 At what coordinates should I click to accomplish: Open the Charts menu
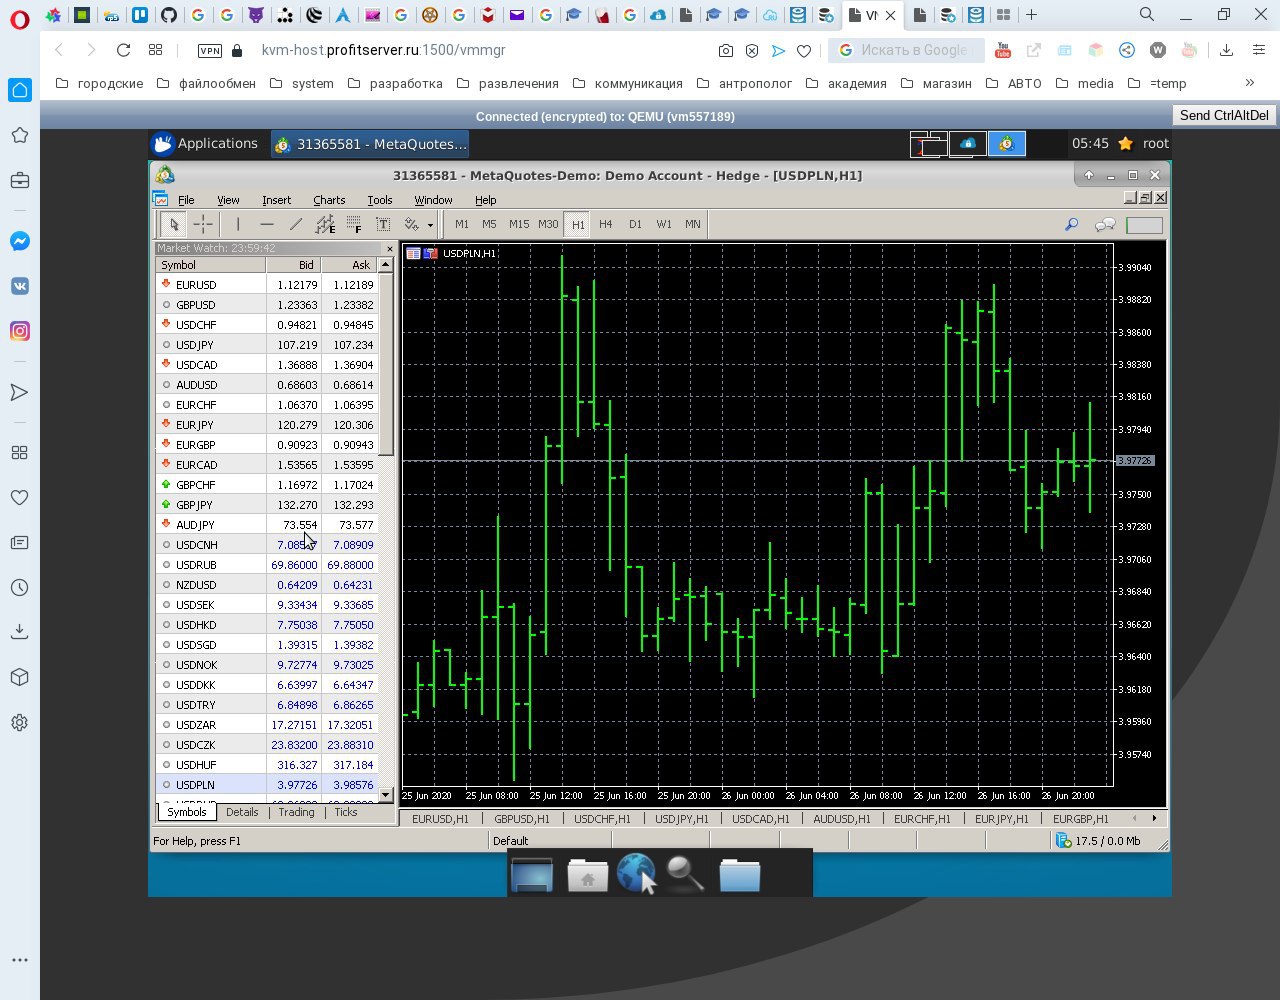pos(329,200)
